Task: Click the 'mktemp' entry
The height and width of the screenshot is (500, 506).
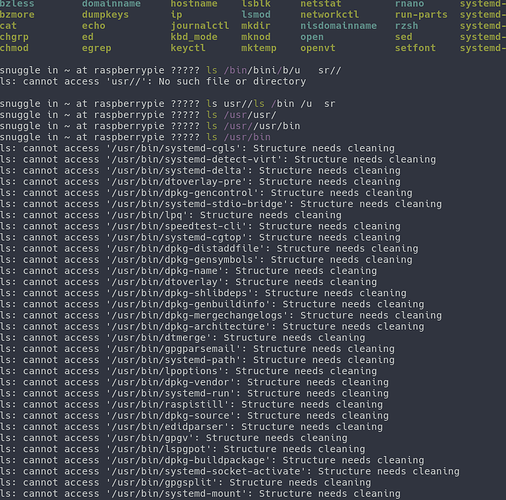Action: coord(259,48)
